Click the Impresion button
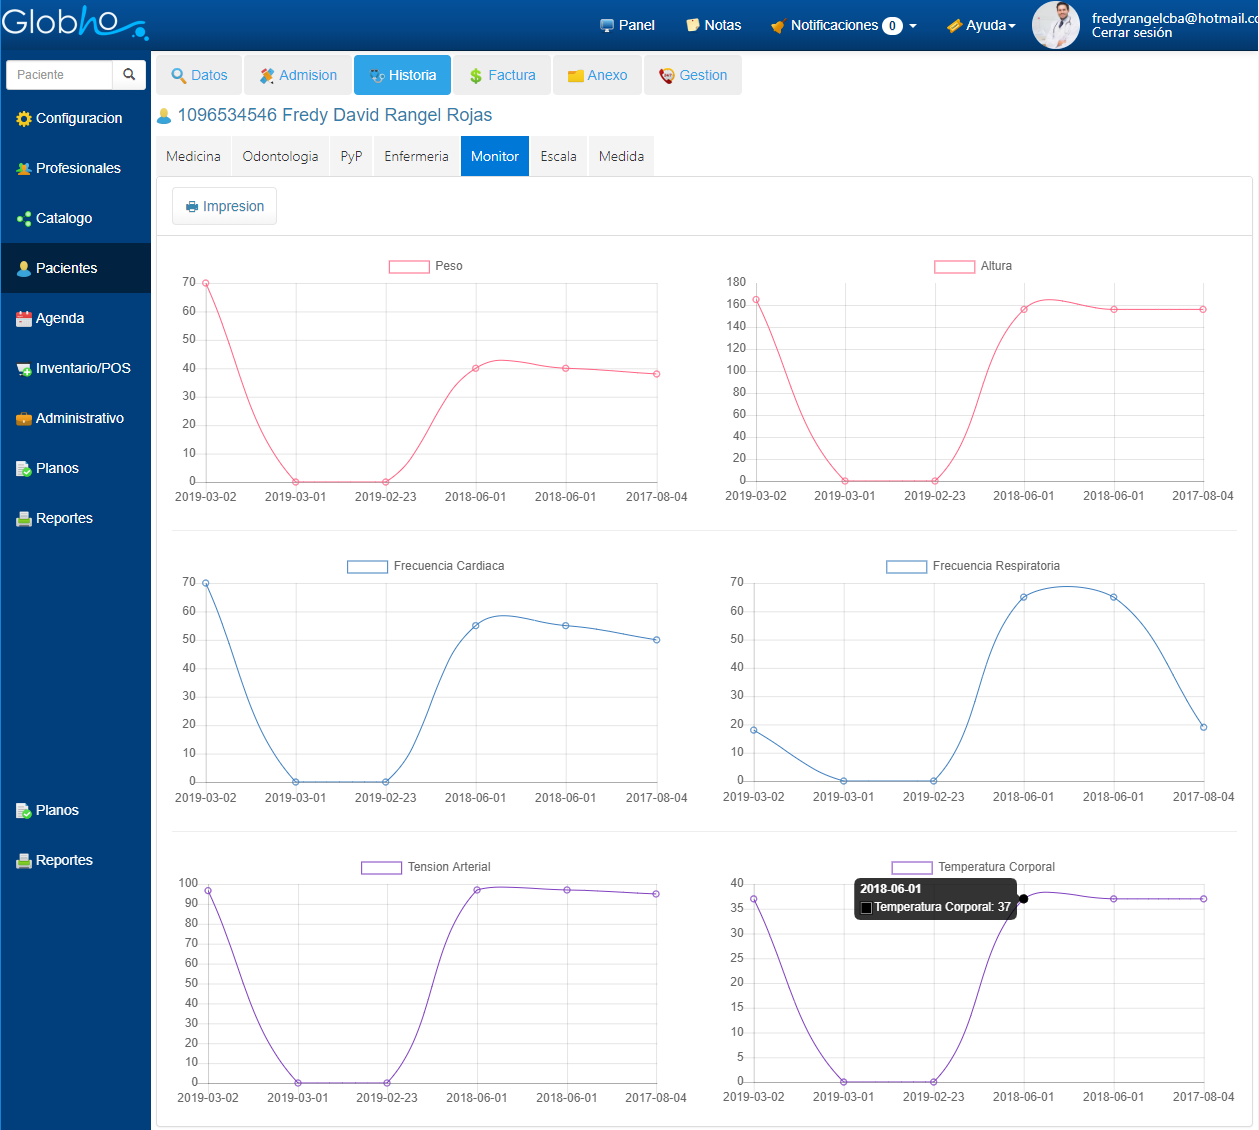 pyautogui.click(x=224, y=207)
